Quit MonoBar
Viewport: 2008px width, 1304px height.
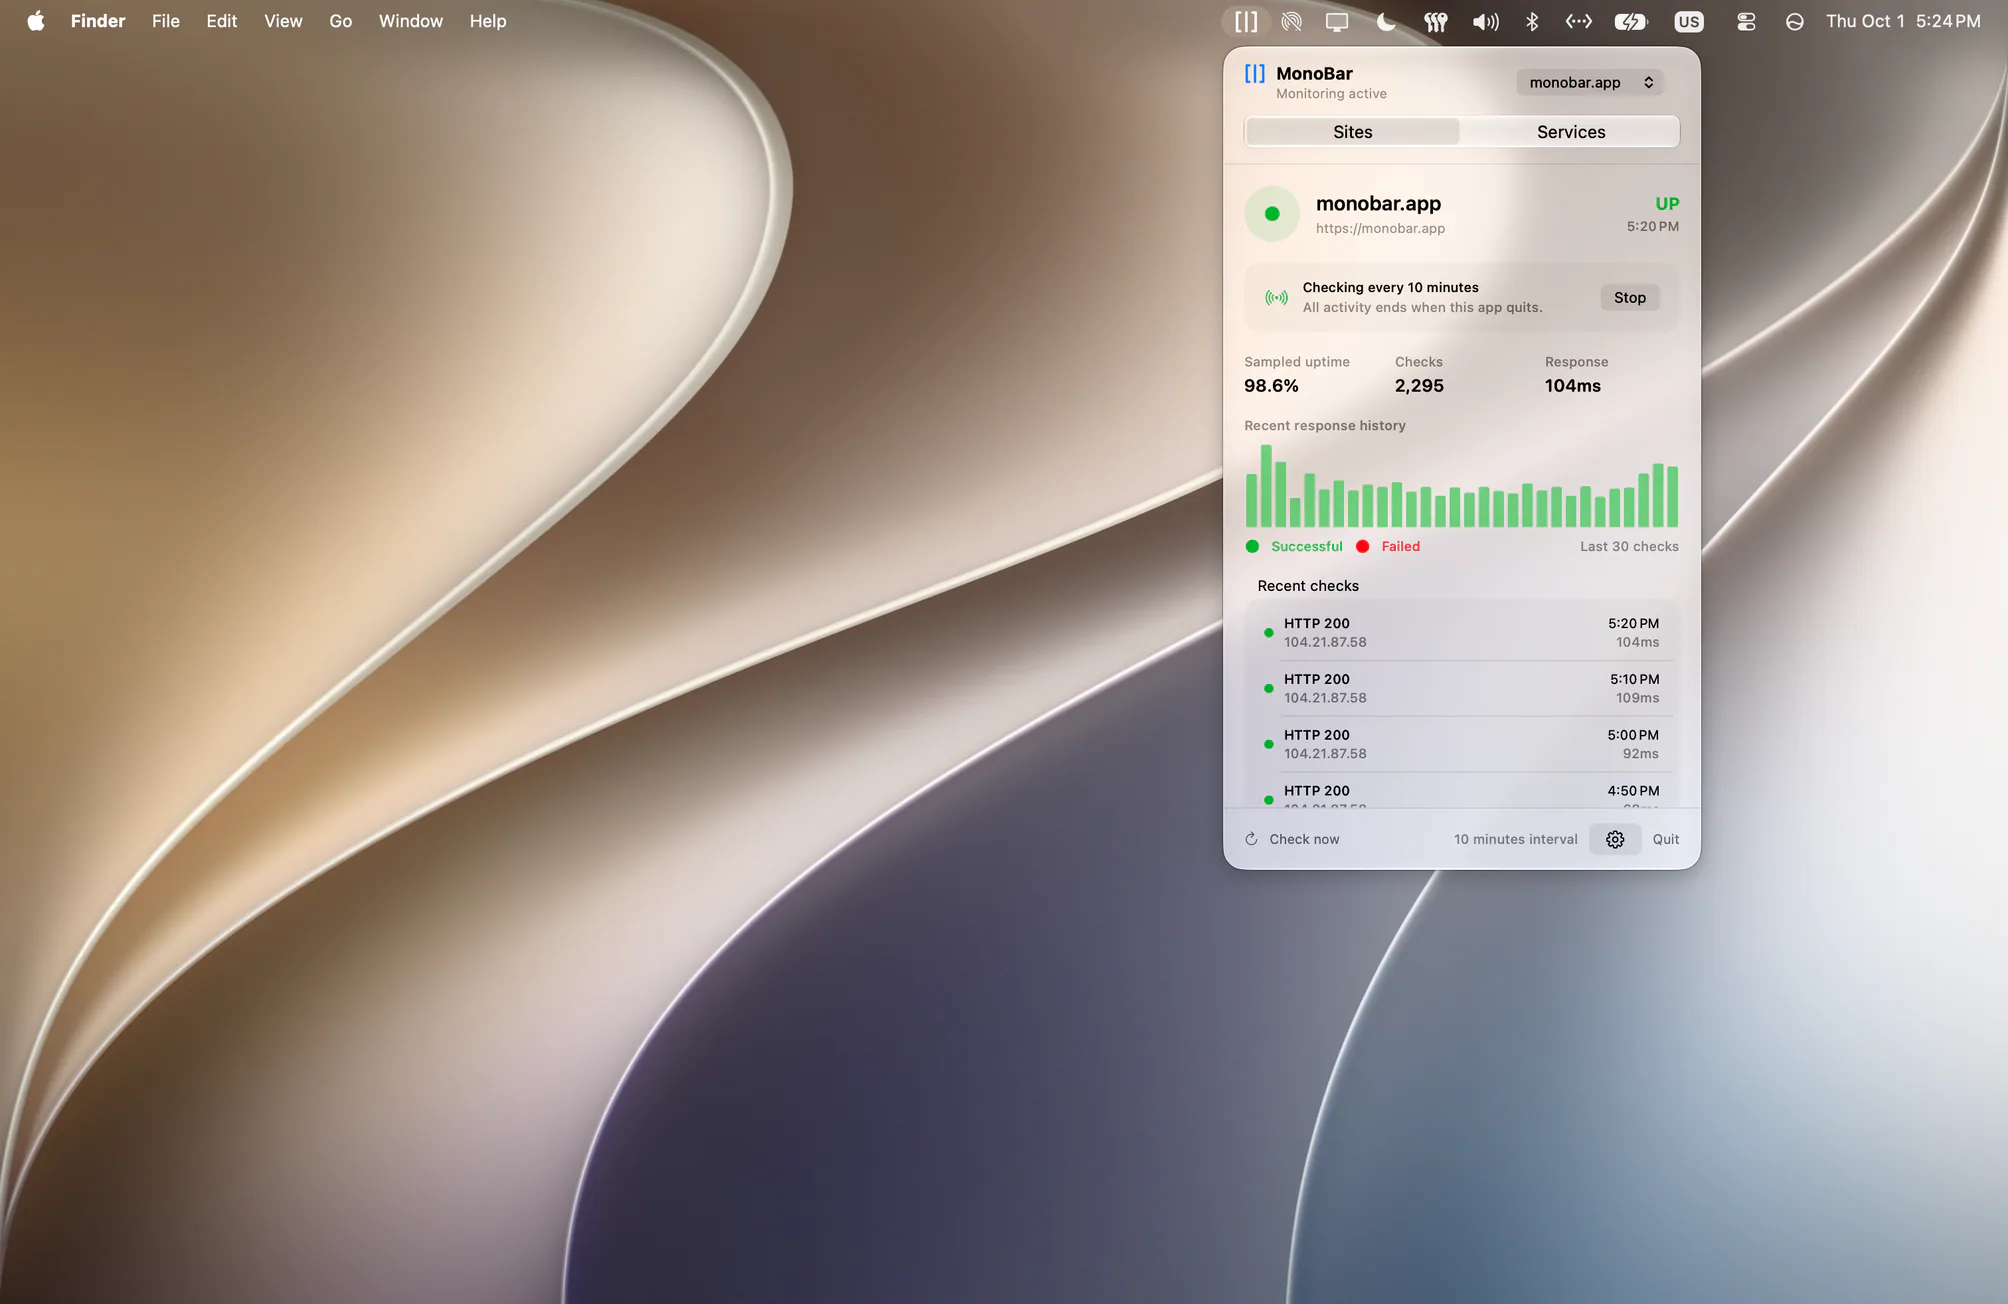[1666, 839]
